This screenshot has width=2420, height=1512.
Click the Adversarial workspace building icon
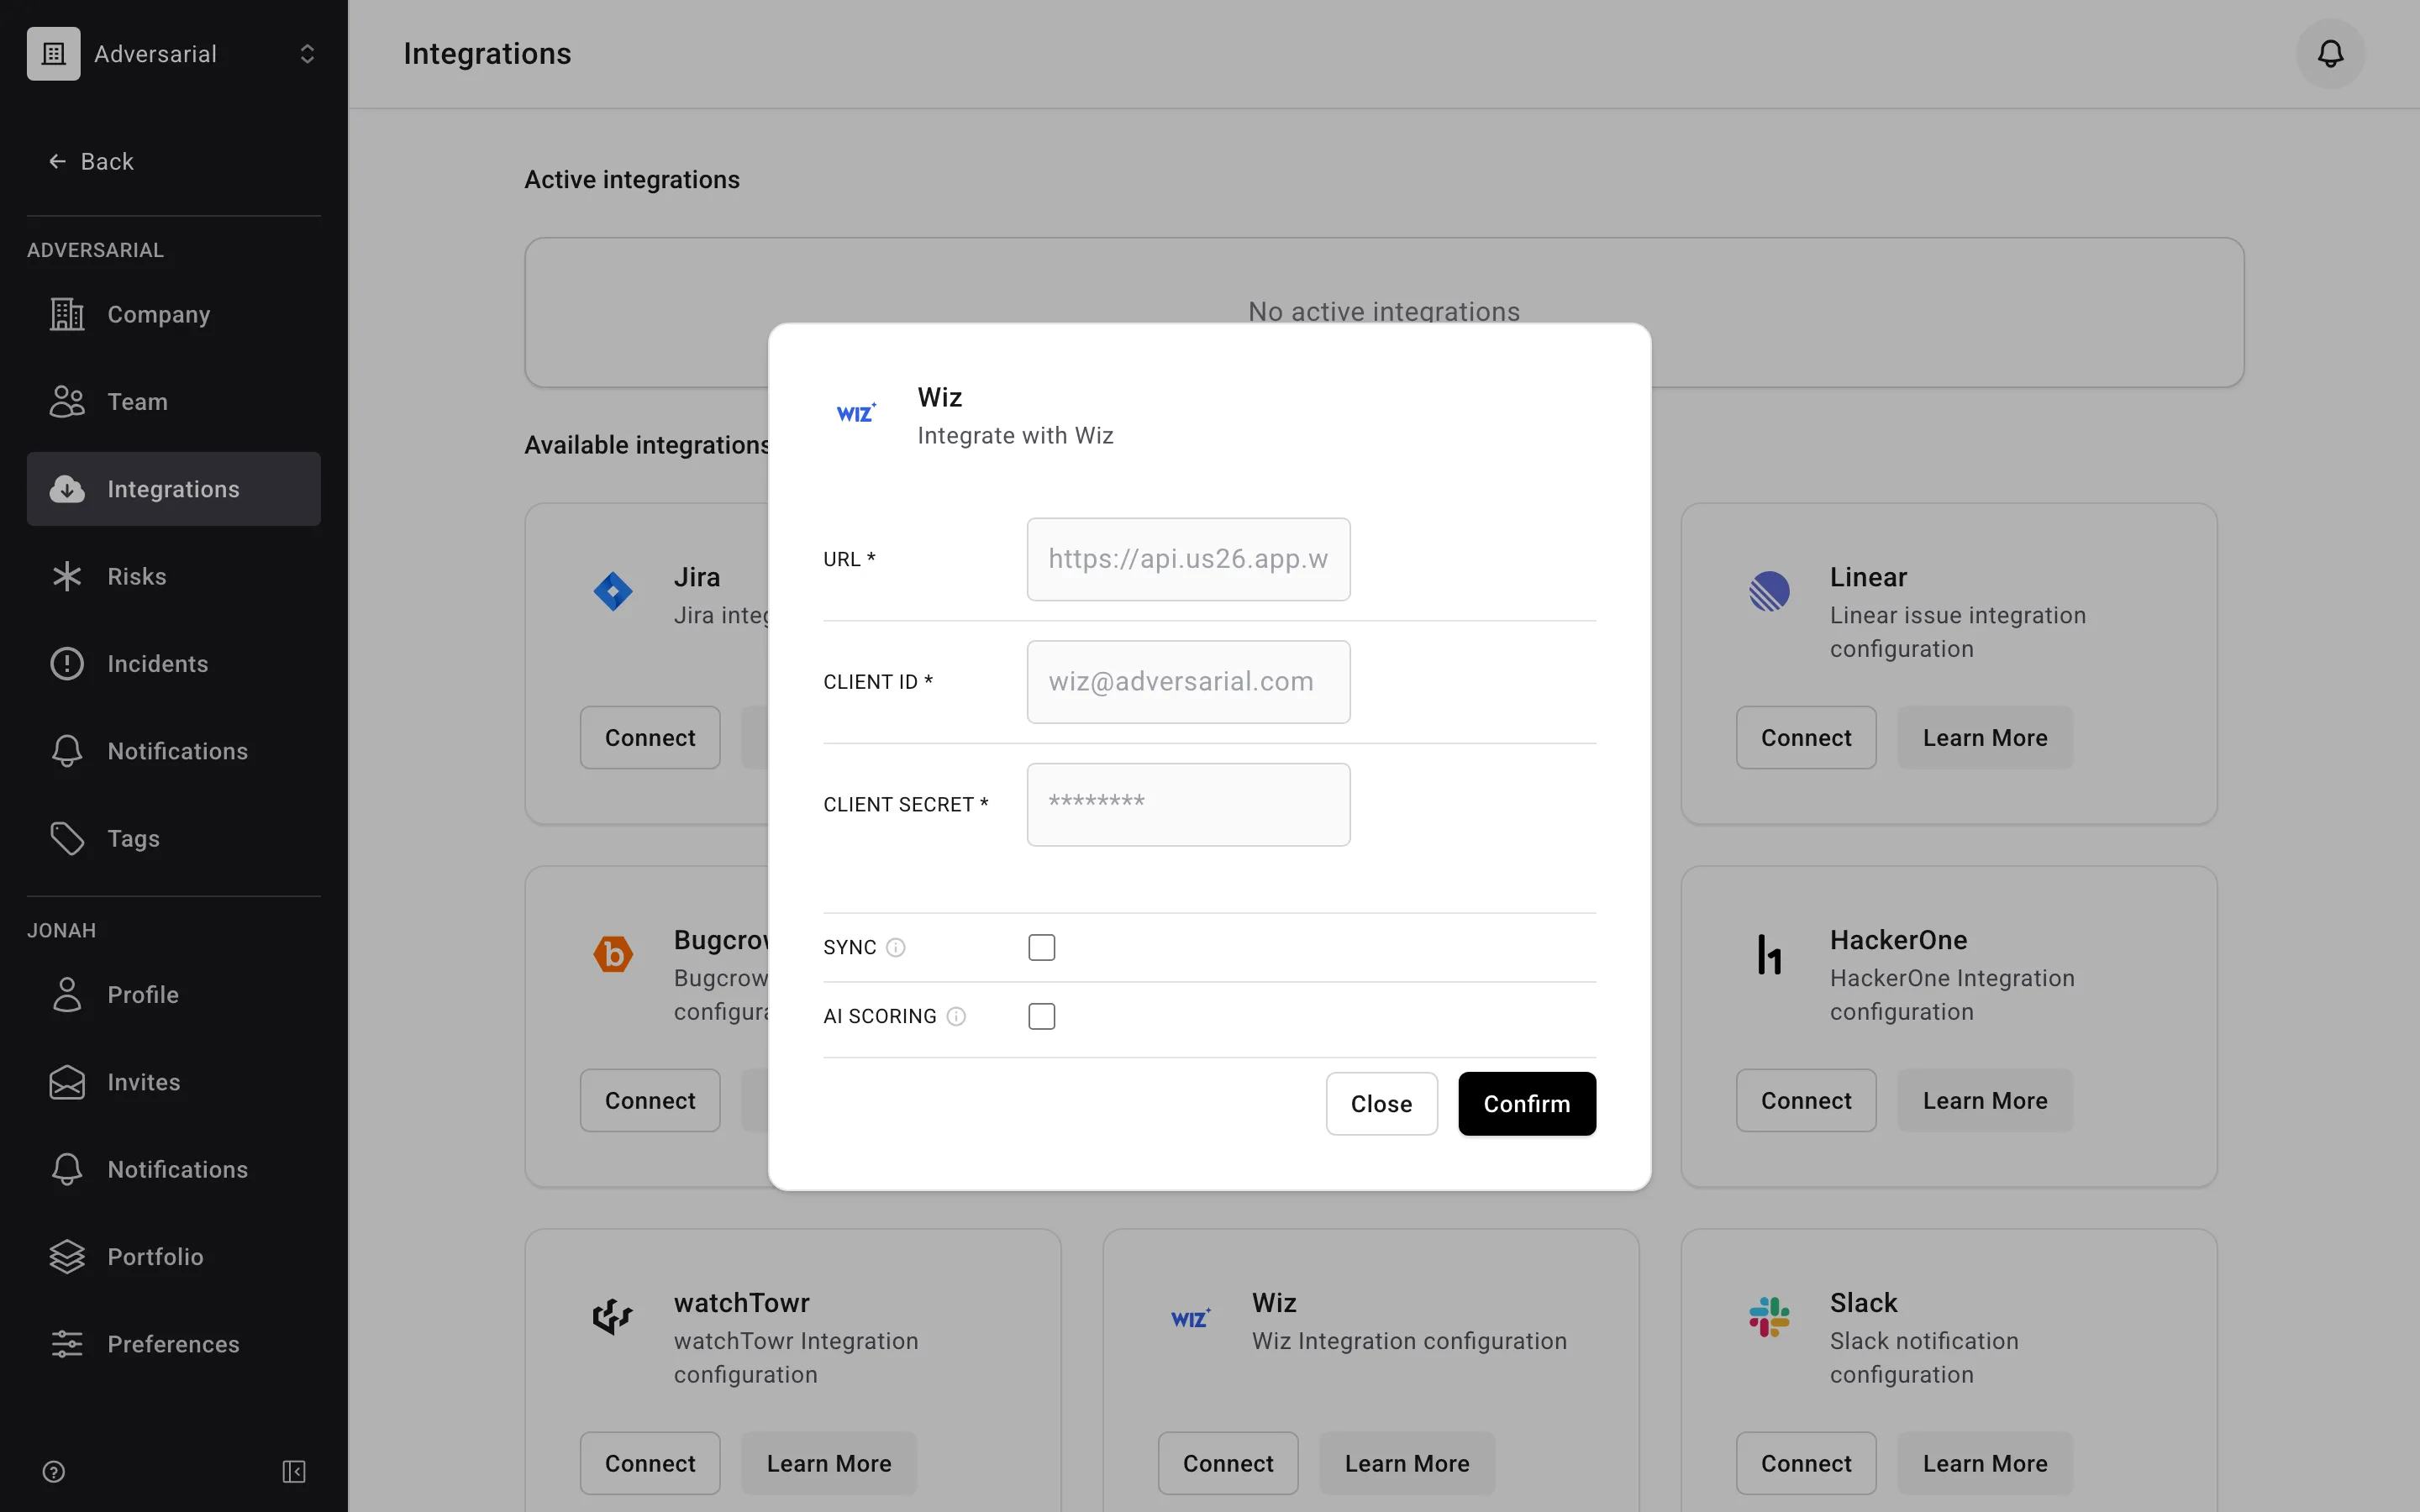54,54
